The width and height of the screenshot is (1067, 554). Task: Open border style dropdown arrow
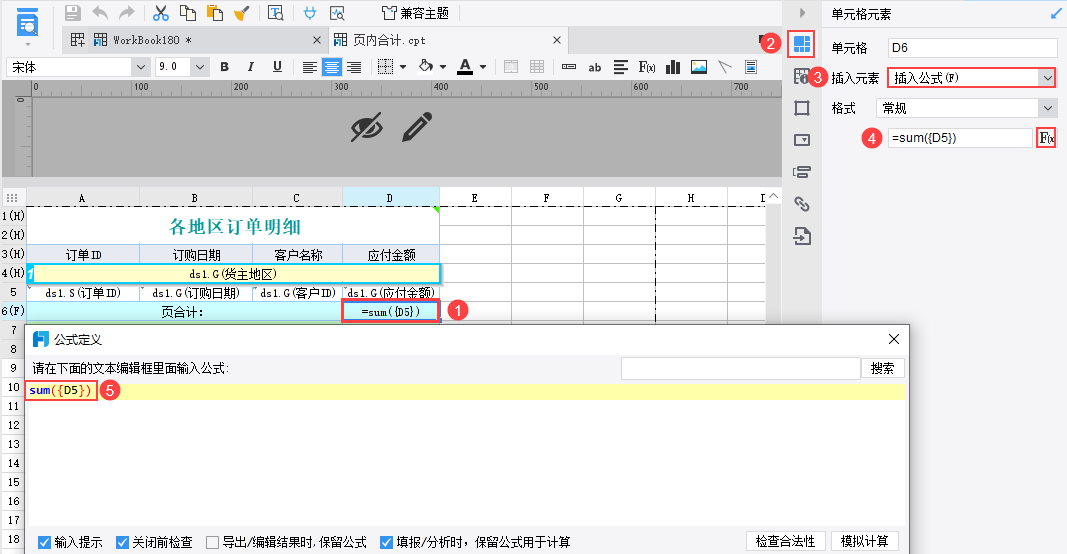[403, 67]
